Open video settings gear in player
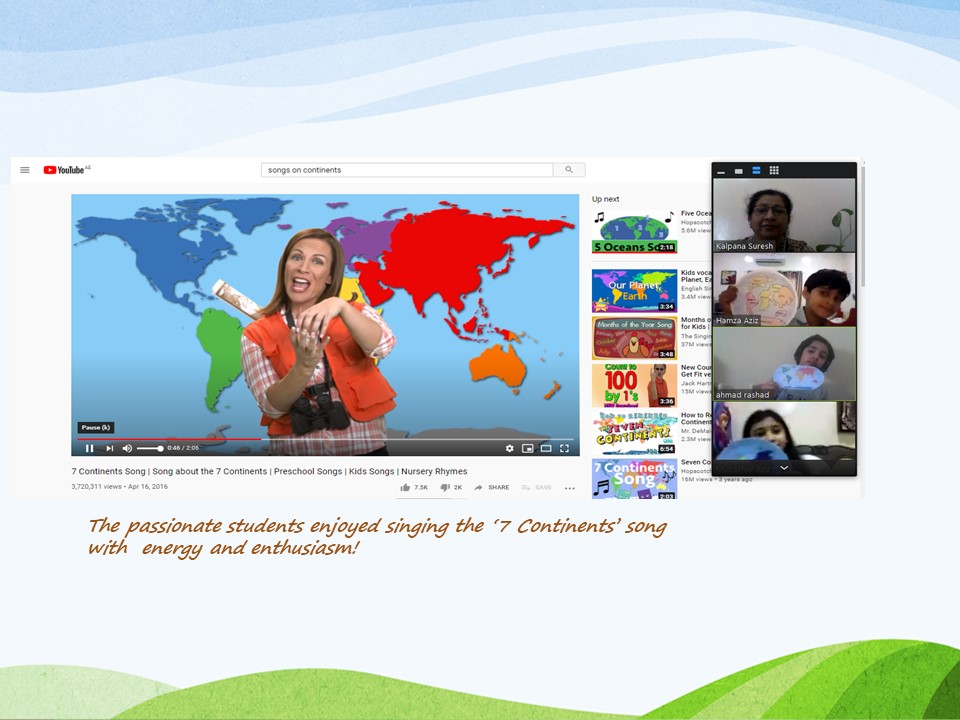This screenshot has height=720, width=960. 510,448
